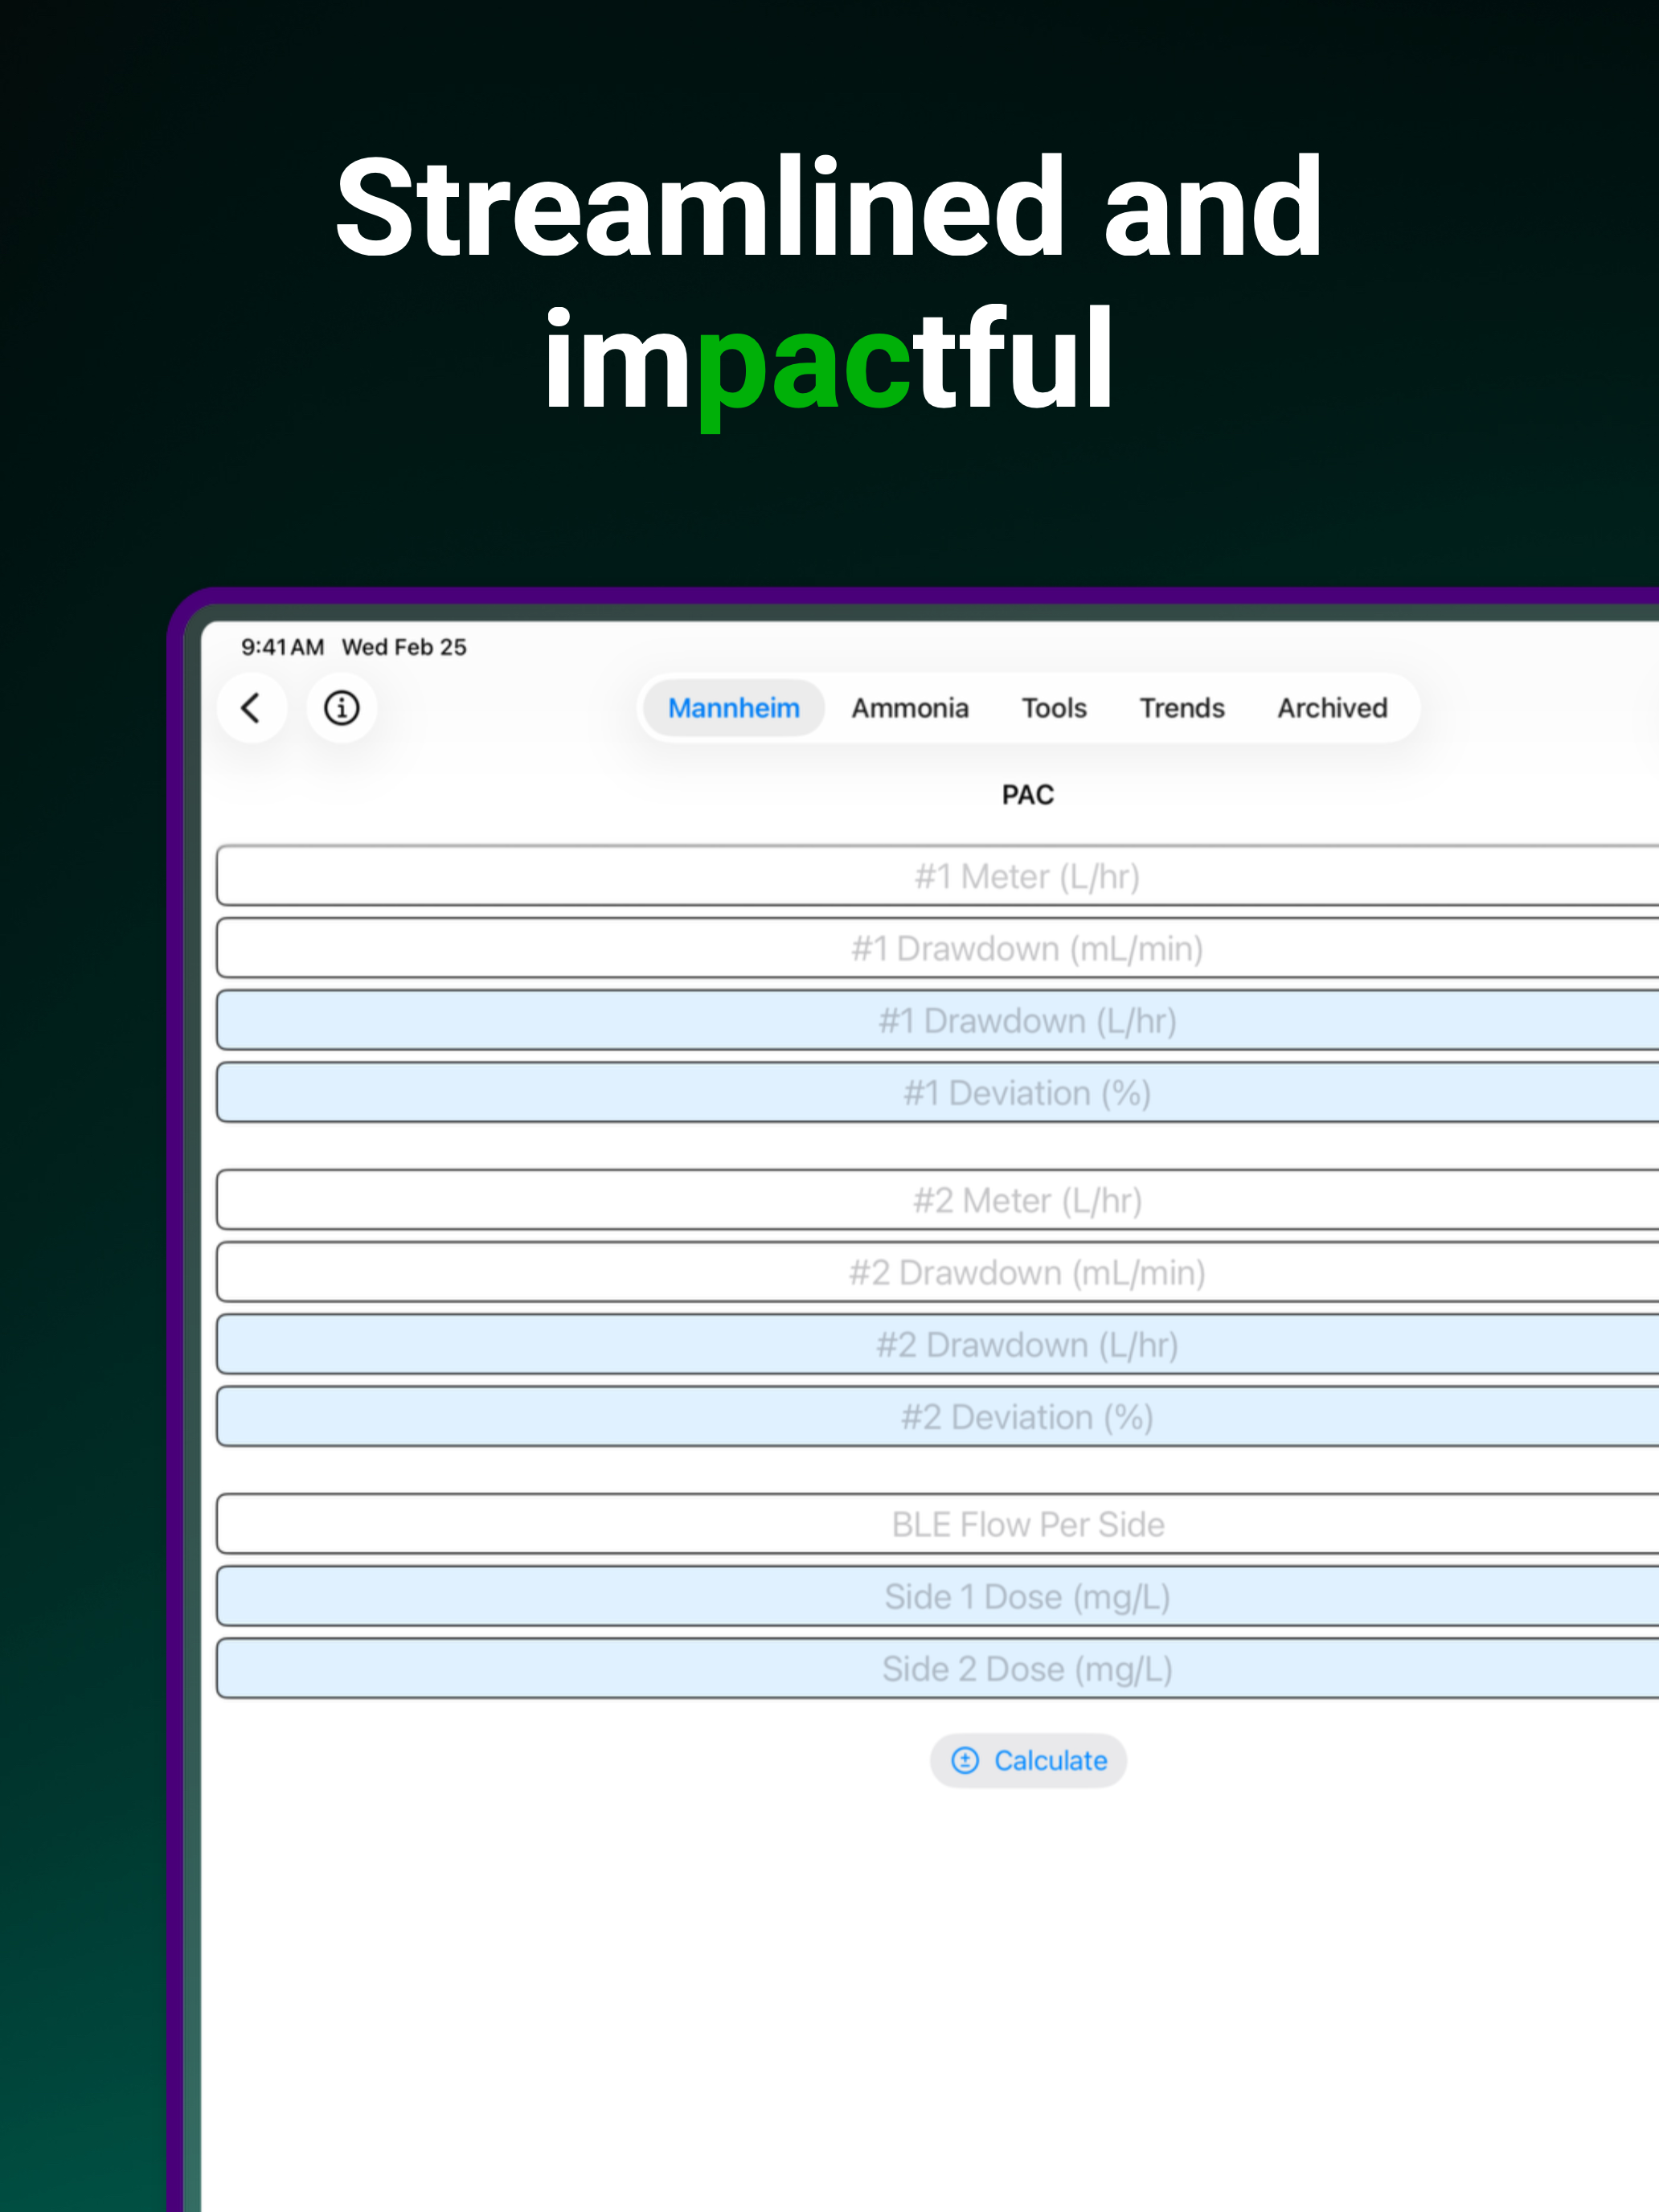Switch to the Ammonia tab
The image size is (1659, 2212).
tap(910, 708)
